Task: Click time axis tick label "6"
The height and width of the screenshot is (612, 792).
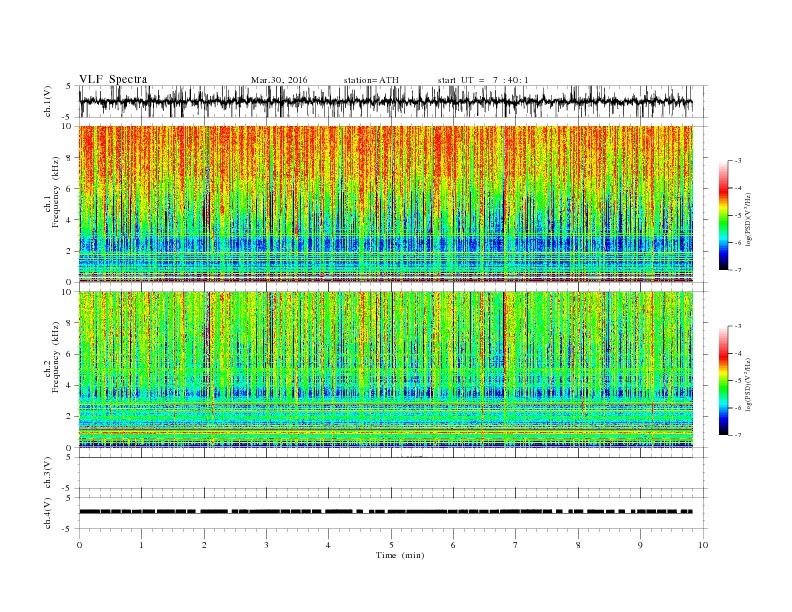Action: [x=453, y=545]
